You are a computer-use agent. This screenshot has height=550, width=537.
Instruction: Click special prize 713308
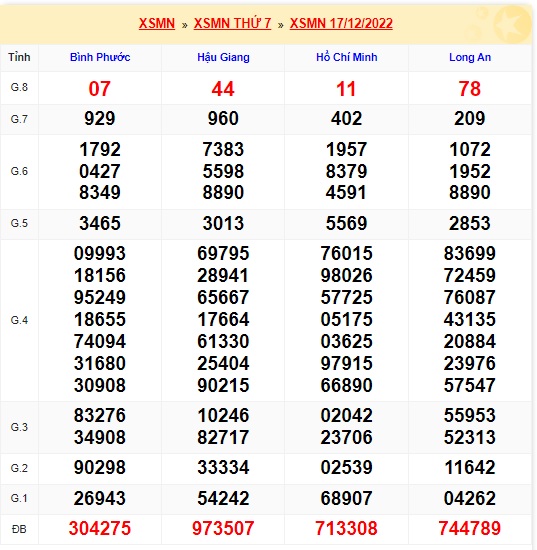(x=347, y=529)
